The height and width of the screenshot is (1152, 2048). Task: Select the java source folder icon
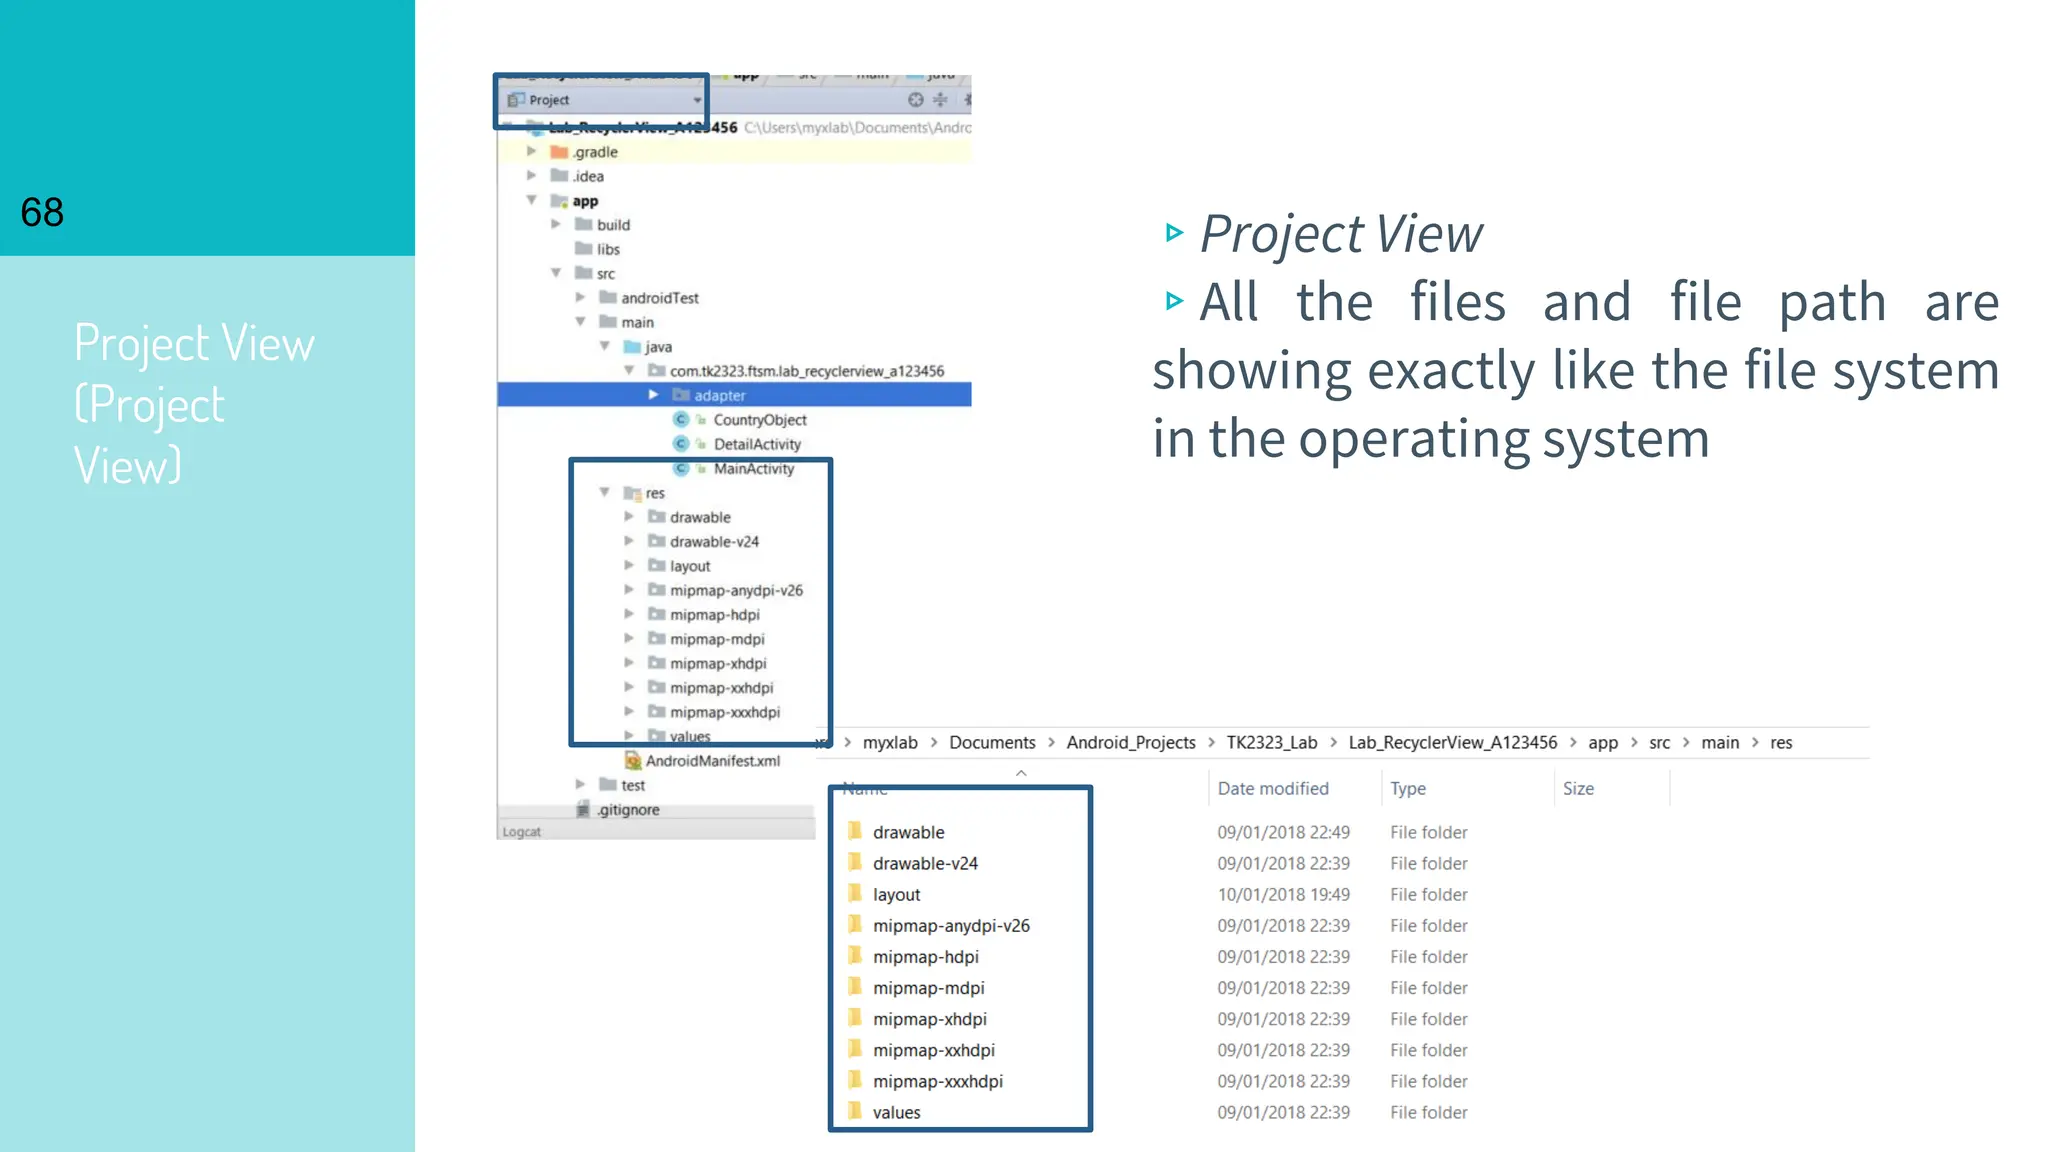coord(632,347)
